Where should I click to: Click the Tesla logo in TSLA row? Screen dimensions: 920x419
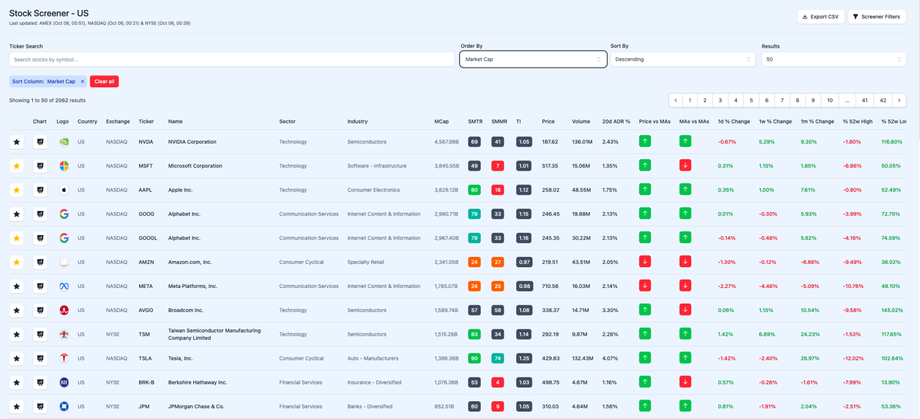click(x=64, y=358)
